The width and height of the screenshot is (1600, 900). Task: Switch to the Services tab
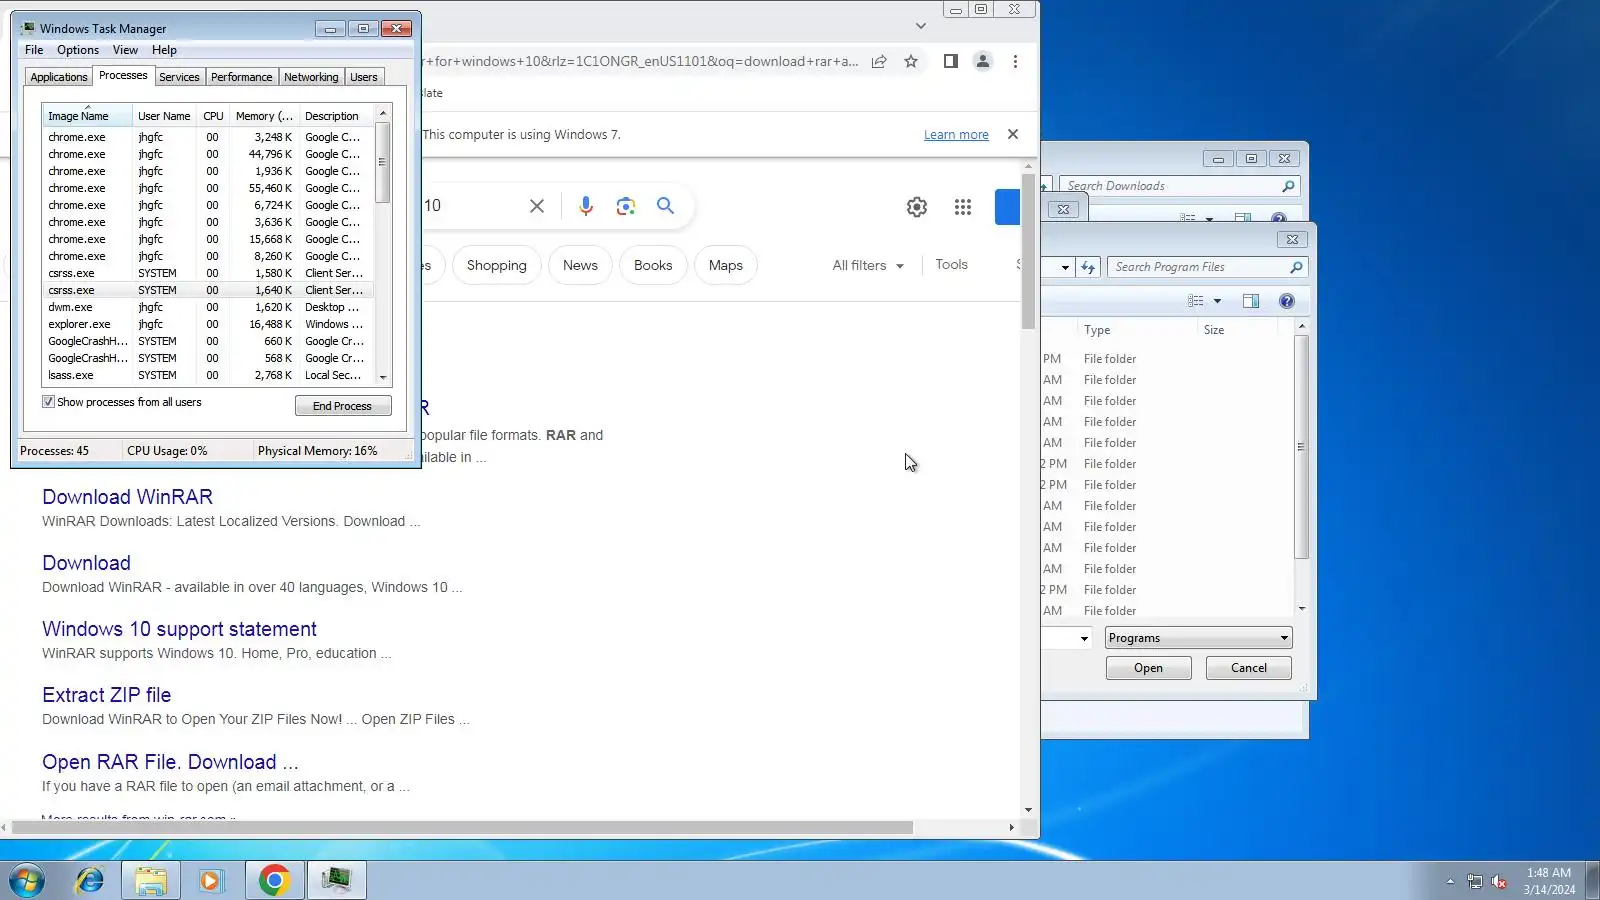[x=179, y=77]
